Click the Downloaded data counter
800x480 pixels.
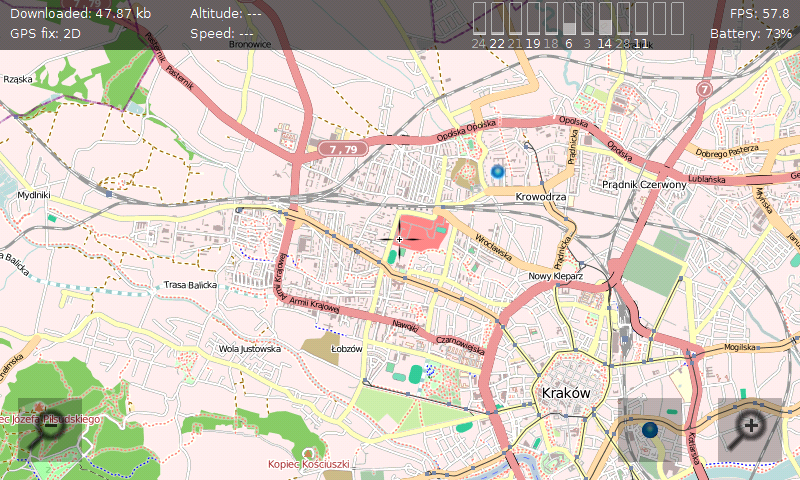click(81, 13)
